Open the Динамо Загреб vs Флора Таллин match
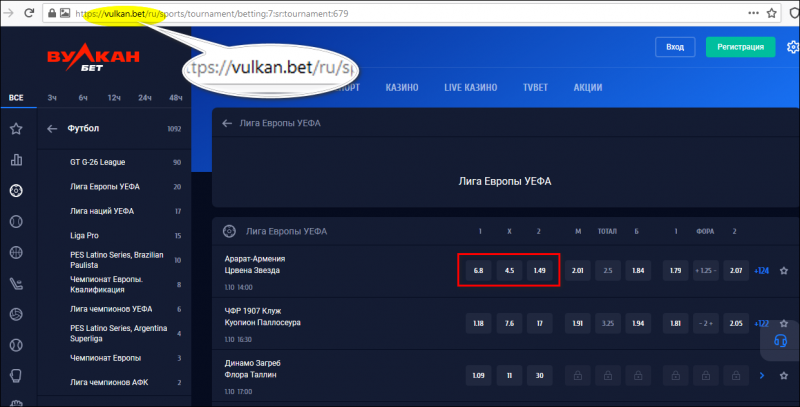Screen dimensions: 800x407 (x=253, y=369)
